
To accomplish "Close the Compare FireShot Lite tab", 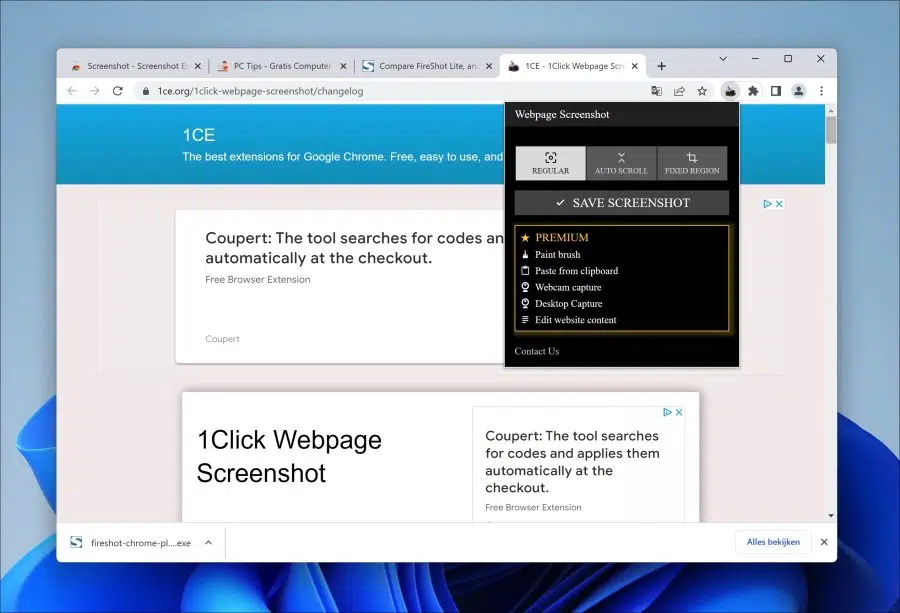I will tap(489, 66).
